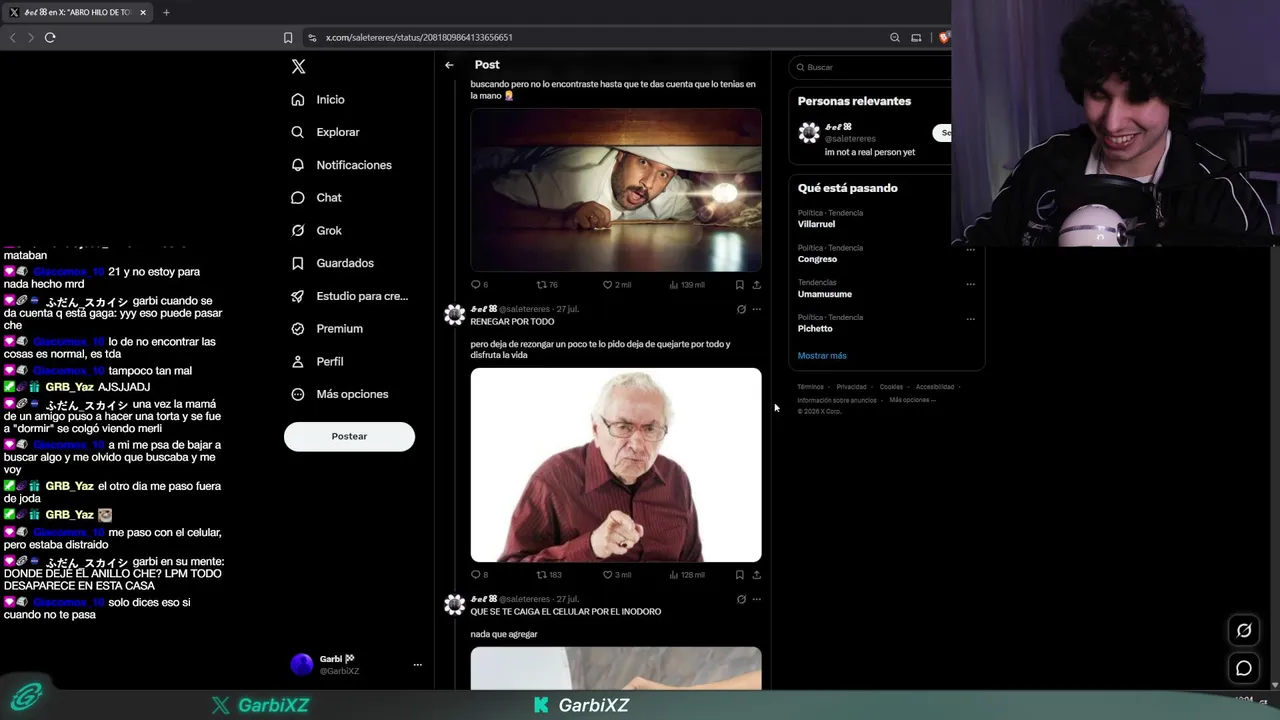Click Mostrar más under trends

pyautogui.click(x=822, y=356)
